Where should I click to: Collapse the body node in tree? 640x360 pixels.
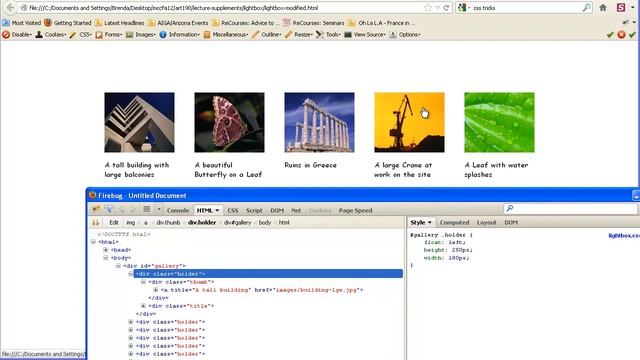106,258
